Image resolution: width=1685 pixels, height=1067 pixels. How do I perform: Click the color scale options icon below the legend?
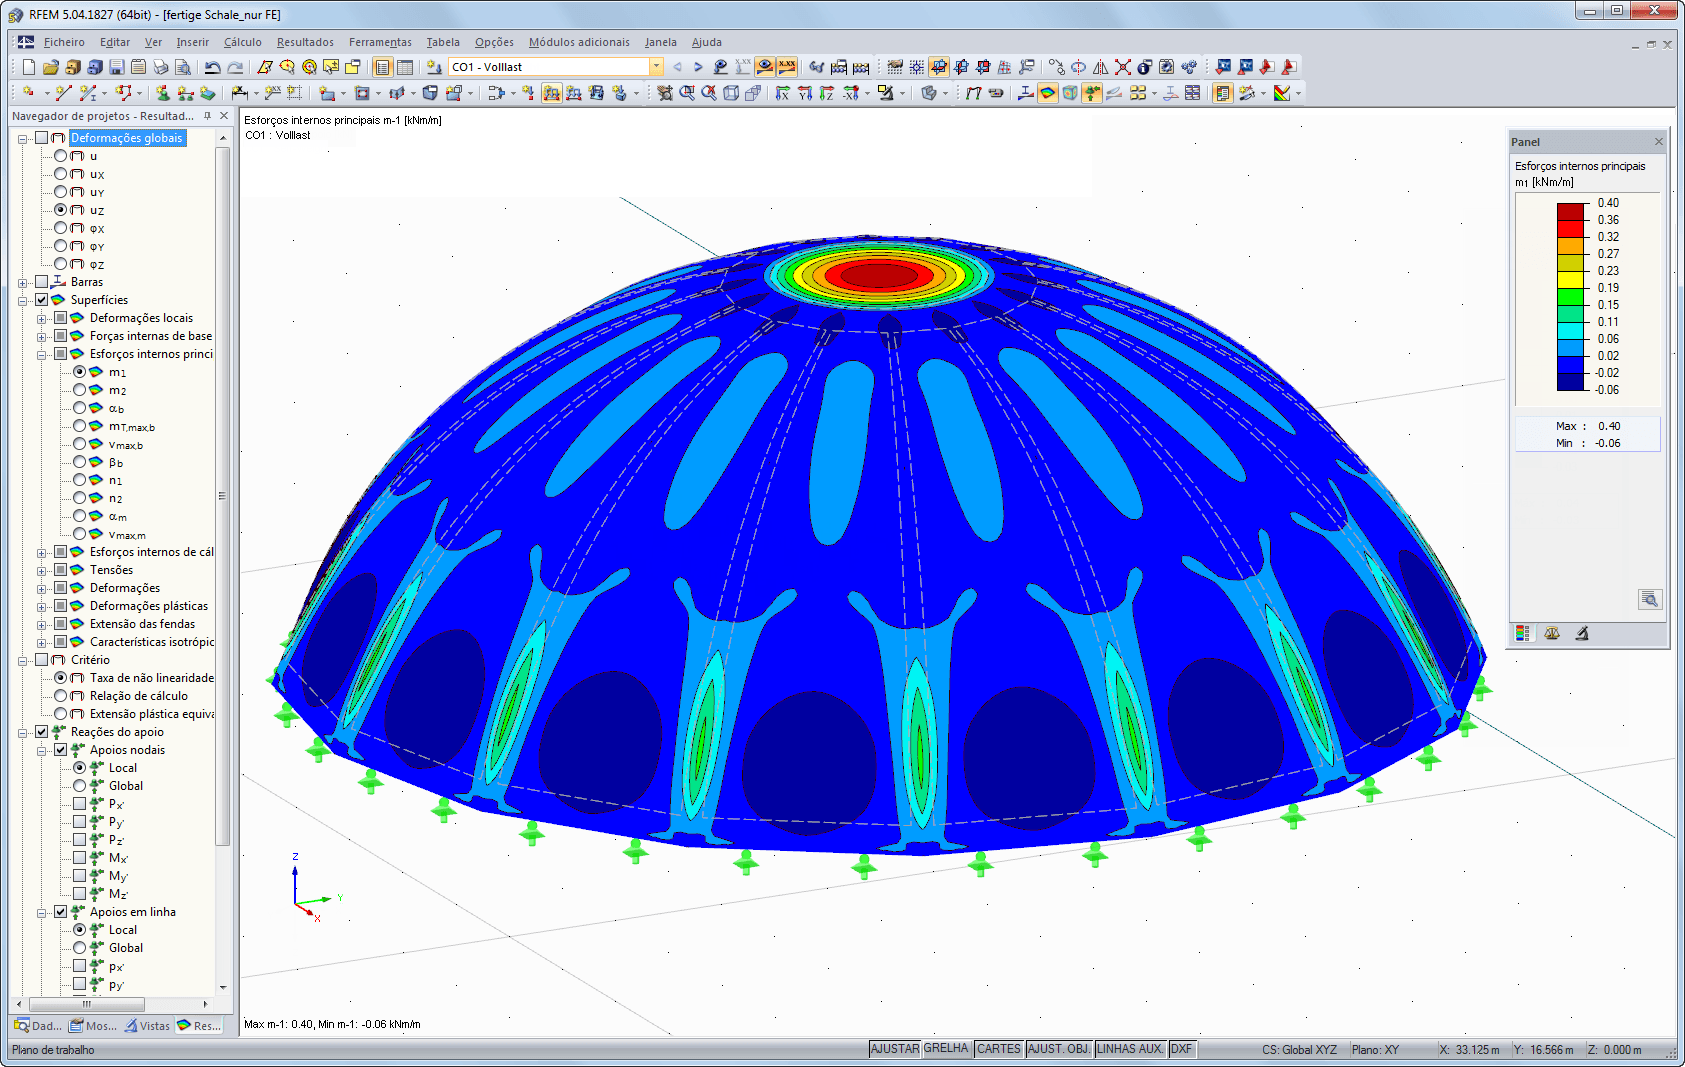pos(1524,633)
